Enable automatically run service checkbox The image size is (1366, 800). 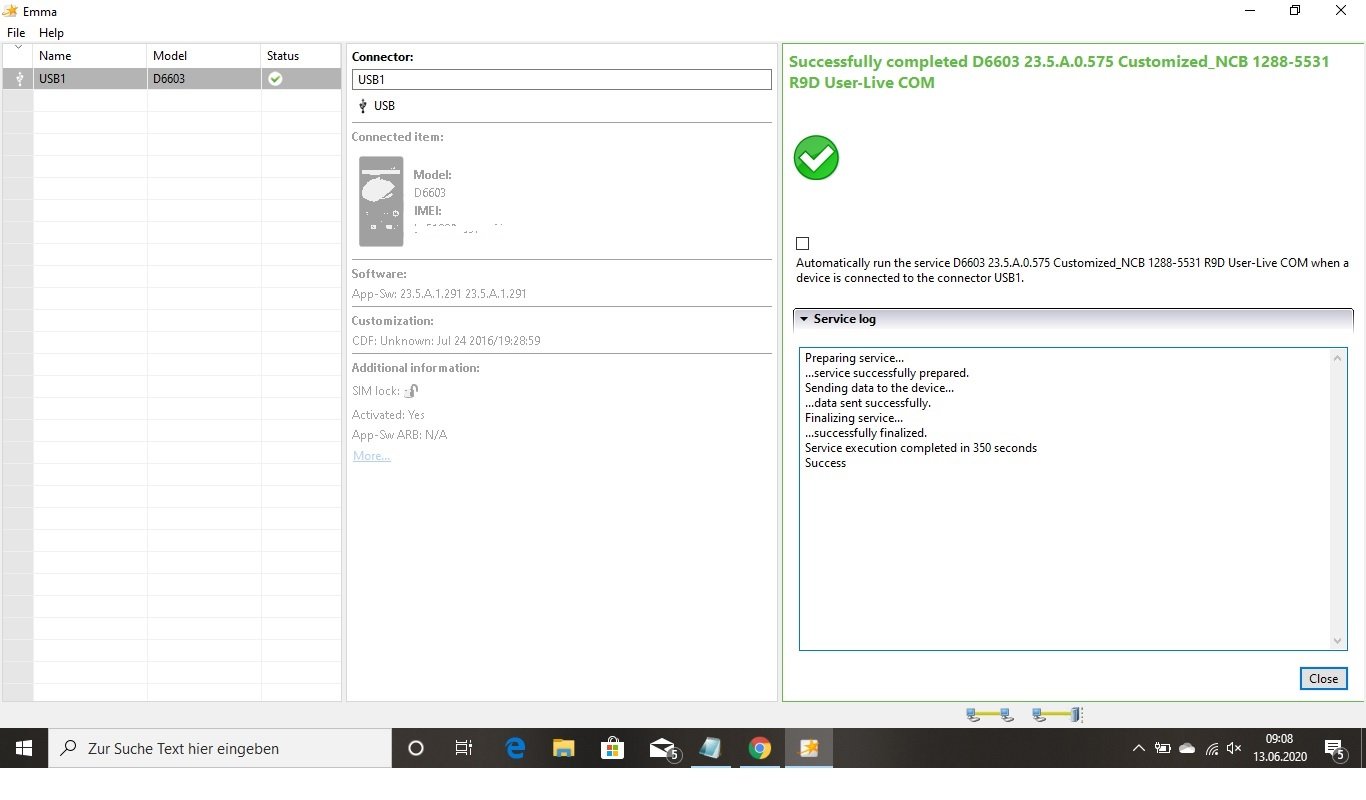pyautogui.click(x=802, y=243)
